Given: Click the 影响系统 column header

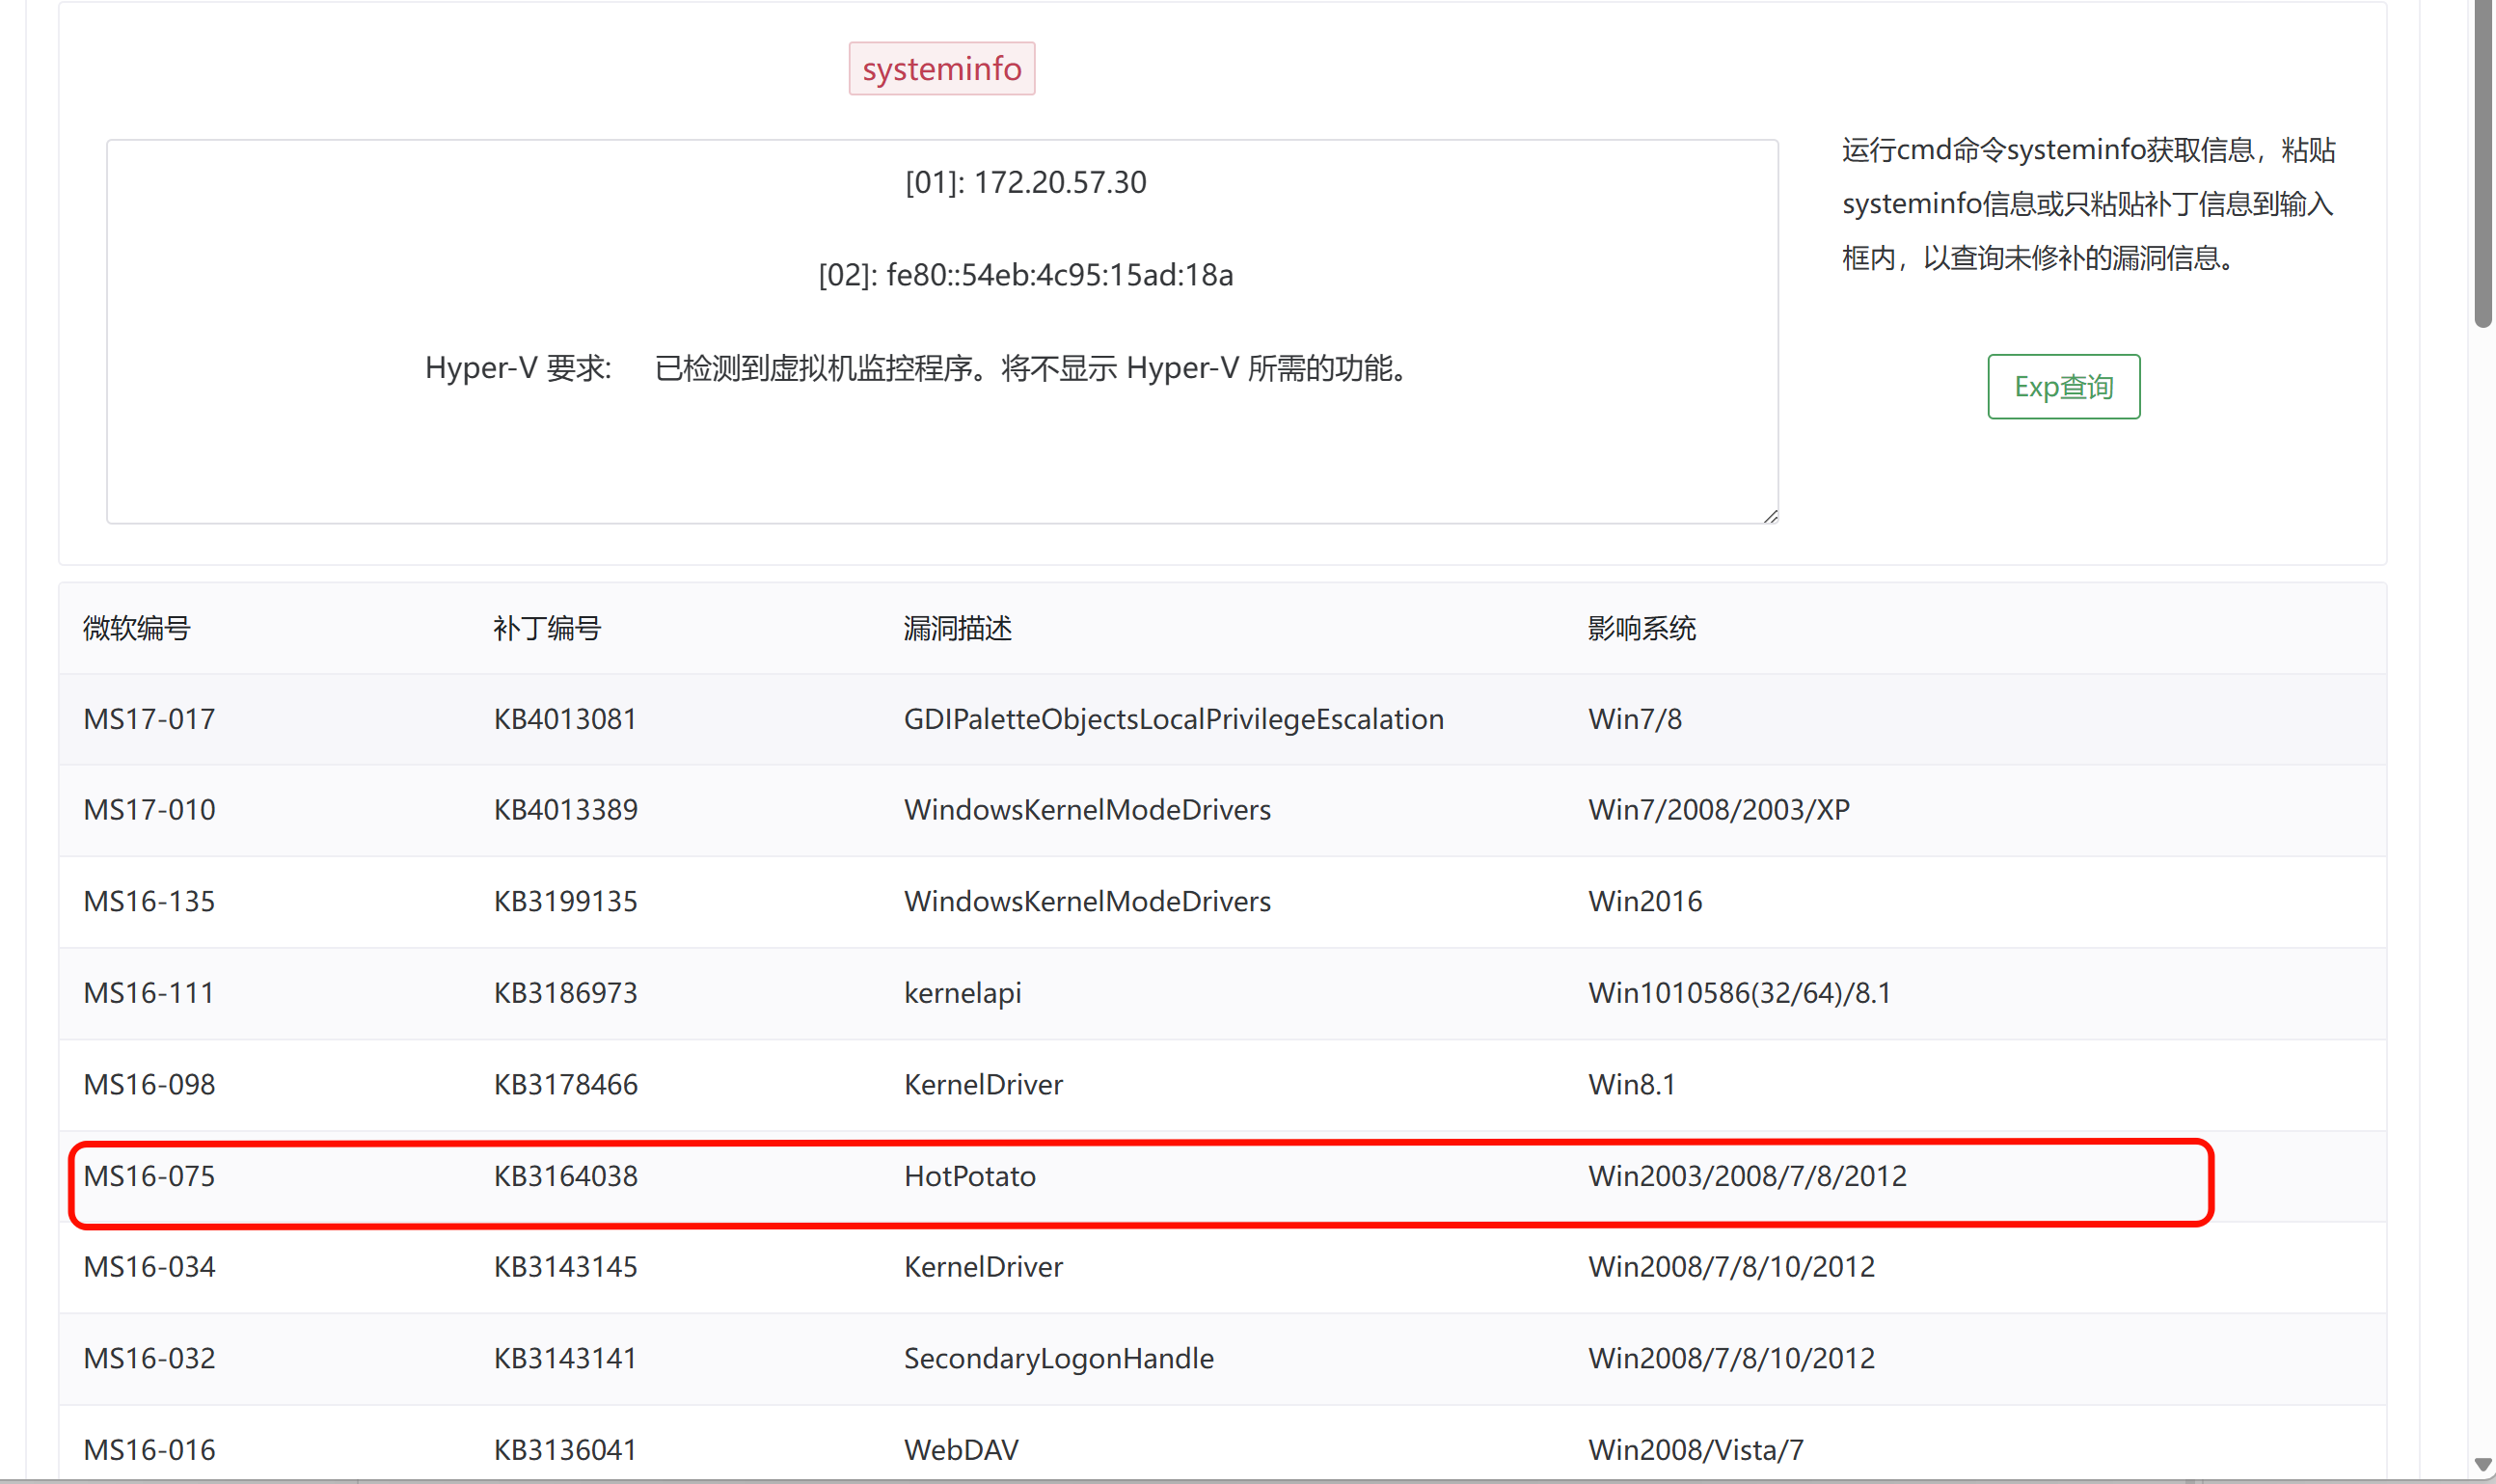Looking at the screenshot, I should (x=1641, y=628).
